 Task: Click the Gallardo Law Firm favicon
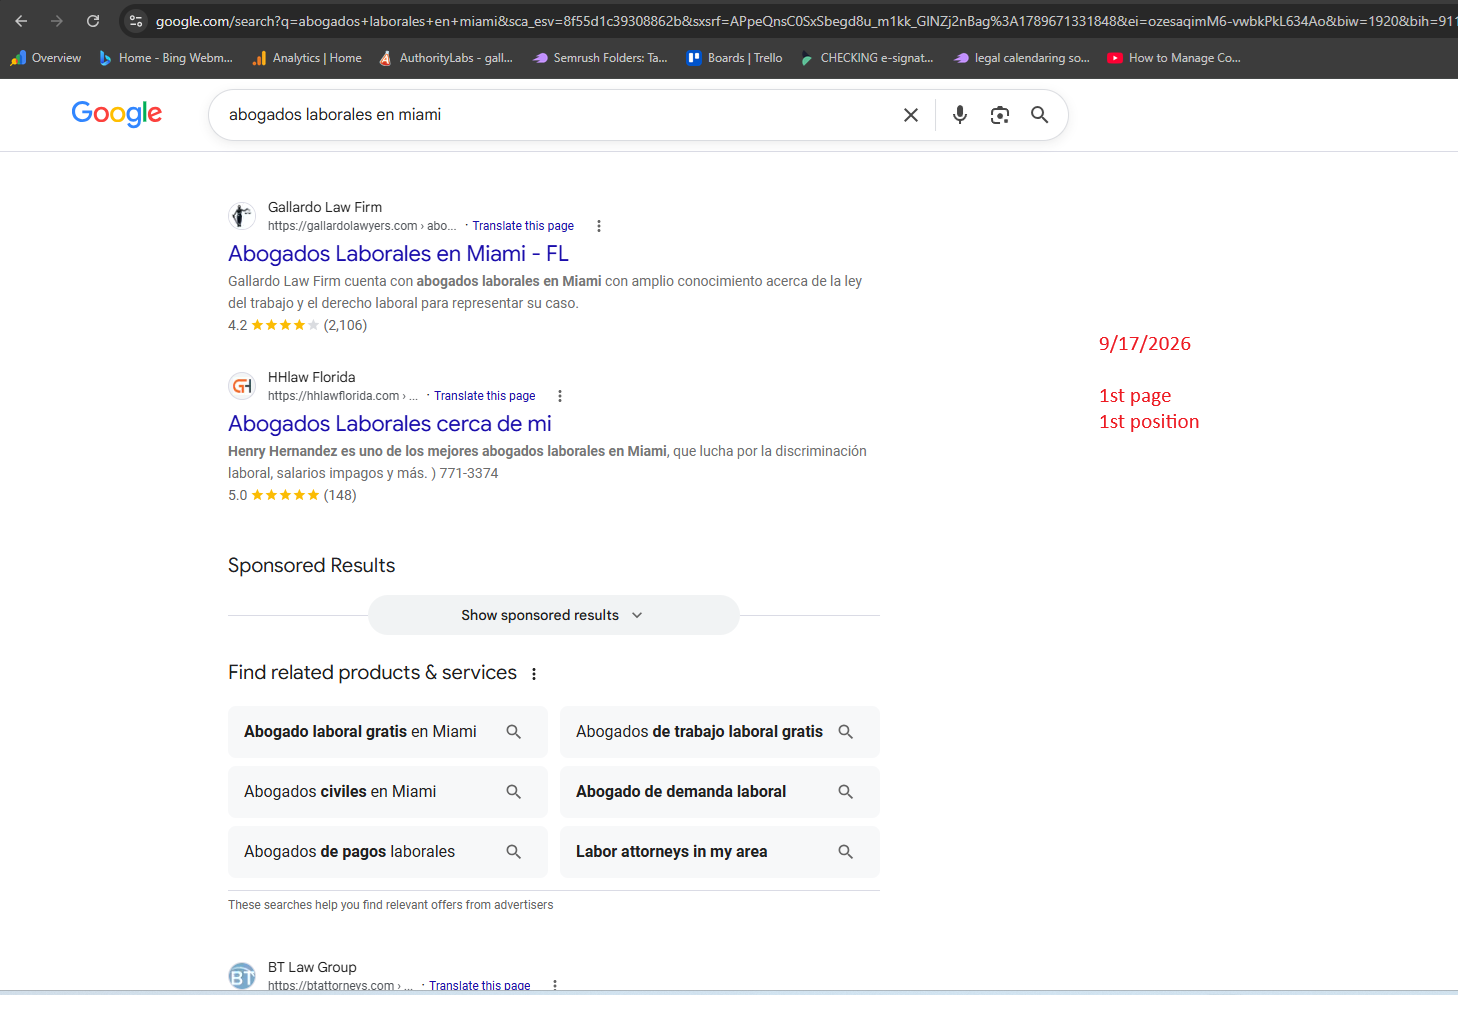pyautogui.click(x=242, y=216)
